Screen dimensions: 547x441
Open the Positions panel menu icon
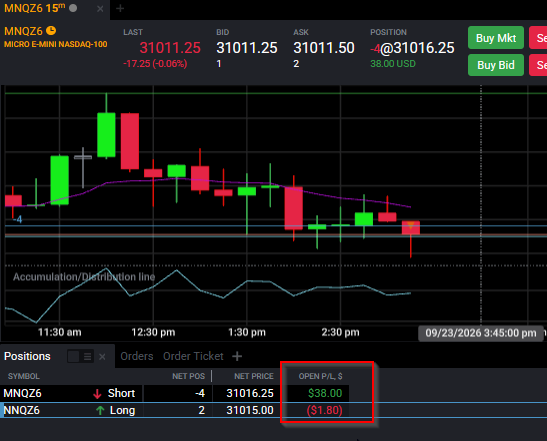coord(87,357)
